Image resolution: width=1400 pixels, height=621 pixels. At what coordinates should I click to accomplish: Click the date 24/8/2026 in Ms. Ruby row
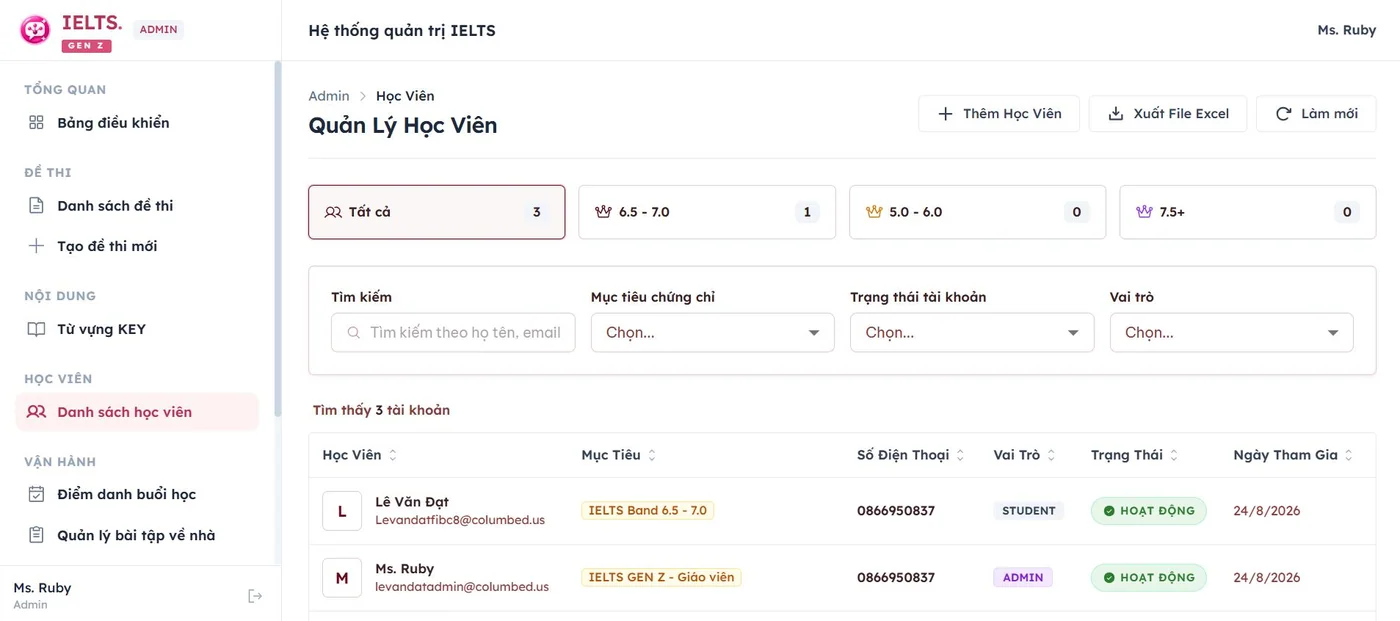point(1267,578)
